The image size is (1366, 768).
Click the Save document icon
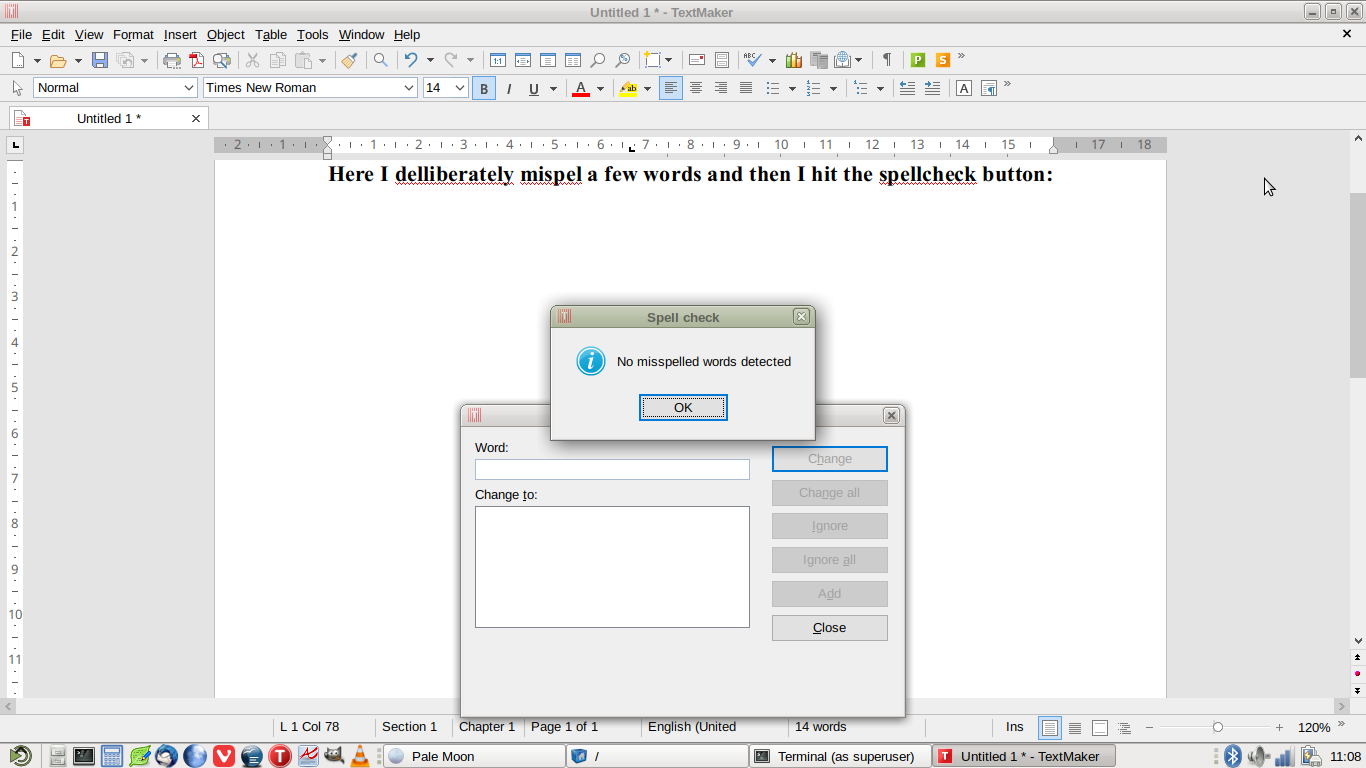tap(100, 60)
